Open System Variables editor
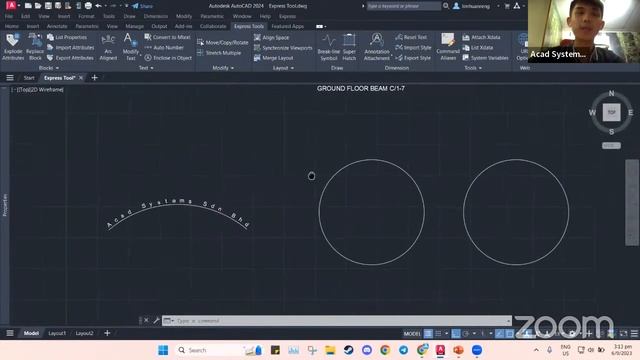640x360 pixels. [485, 58]
